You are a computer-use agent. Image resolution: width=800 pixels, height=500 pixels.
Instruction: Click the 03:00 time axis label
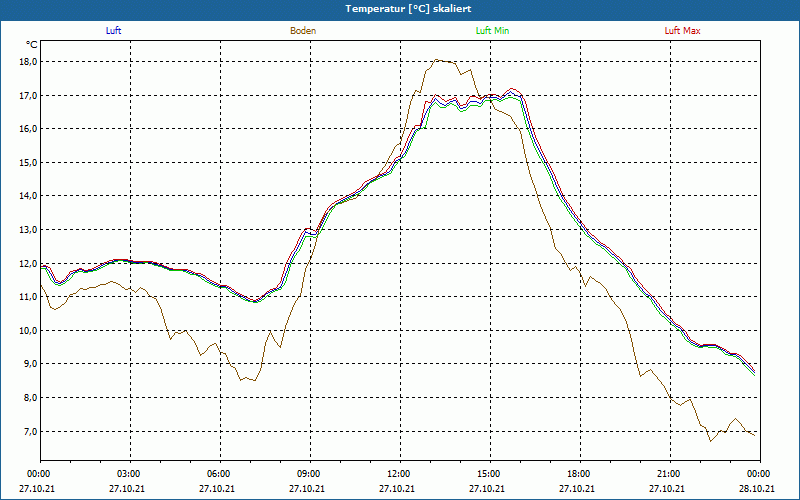click(x=130, y=474)
